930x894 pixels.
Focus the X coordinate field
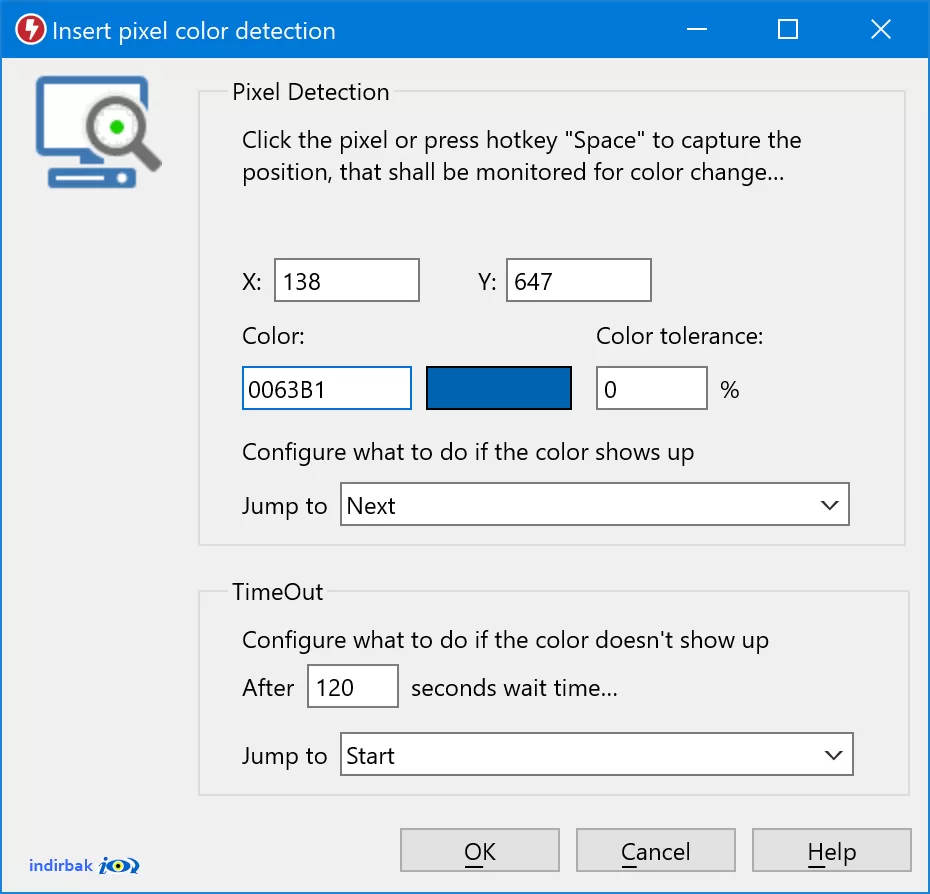tap(346, 280)
